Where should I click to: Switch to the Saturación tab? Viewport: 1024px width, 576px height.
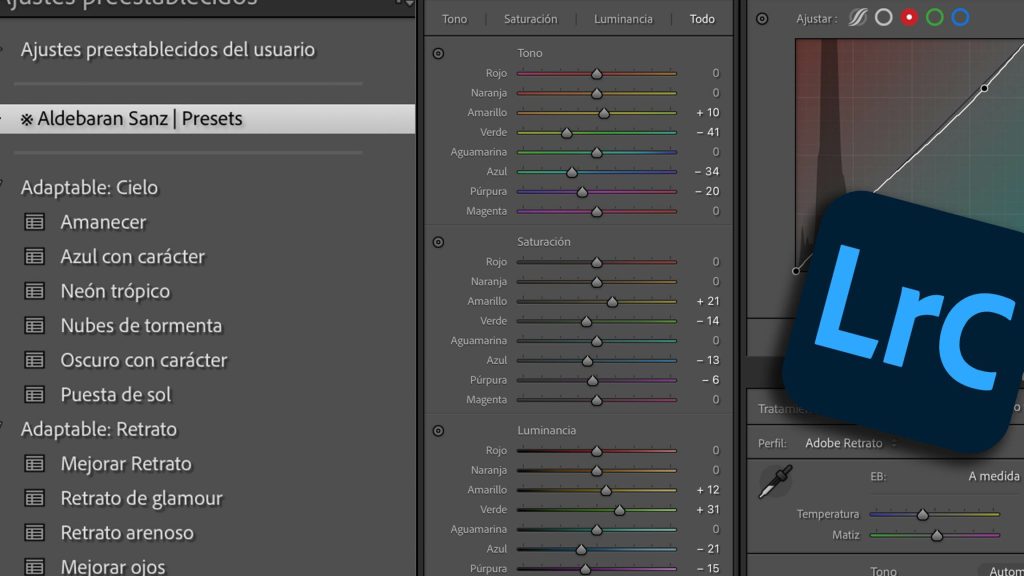pyautogui.click(x=530, y=19)
